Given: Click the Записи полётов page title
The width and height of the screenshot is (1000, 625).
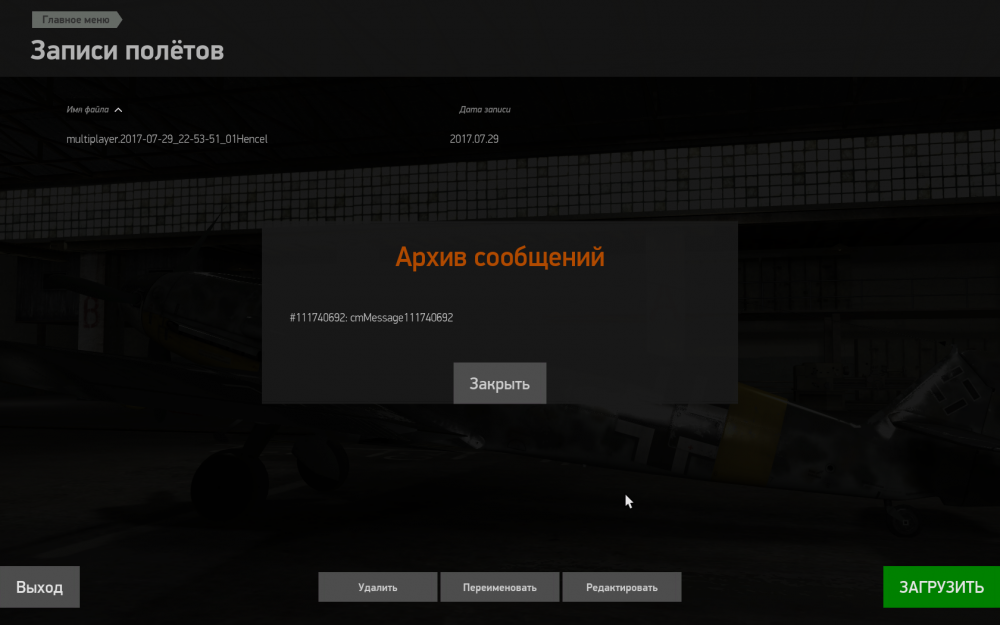Looking at the screenshot, I should tap(126, 50).
